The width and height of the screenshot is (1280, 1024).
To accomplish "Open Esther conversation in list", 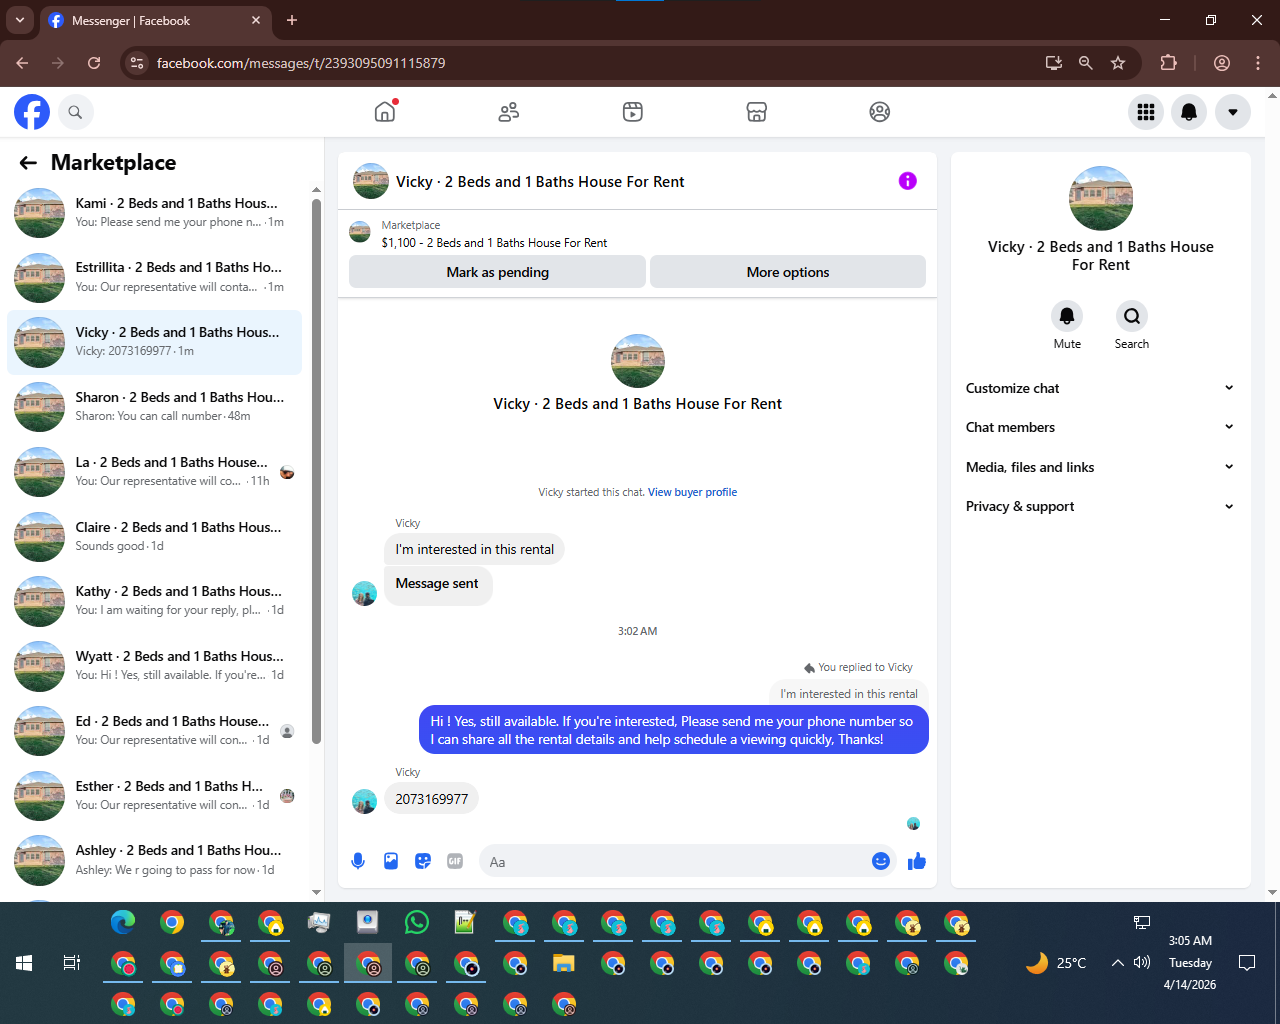I will [x=155, y=796].
